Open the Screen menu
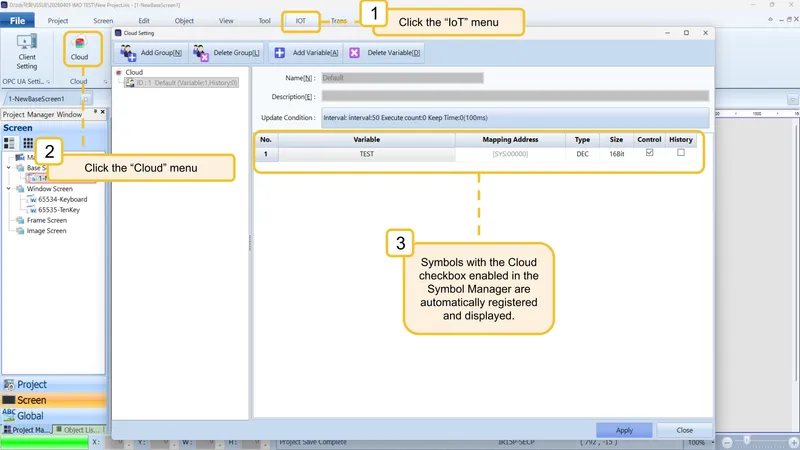Viewport: 800px width, 450px height. click(x=103, y=21)
